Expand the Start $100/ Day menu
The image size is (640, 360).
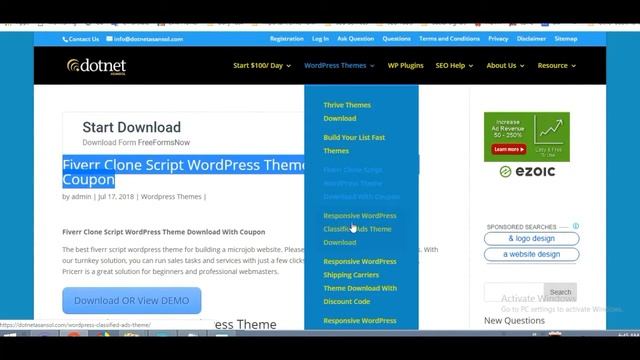[262, 66]
